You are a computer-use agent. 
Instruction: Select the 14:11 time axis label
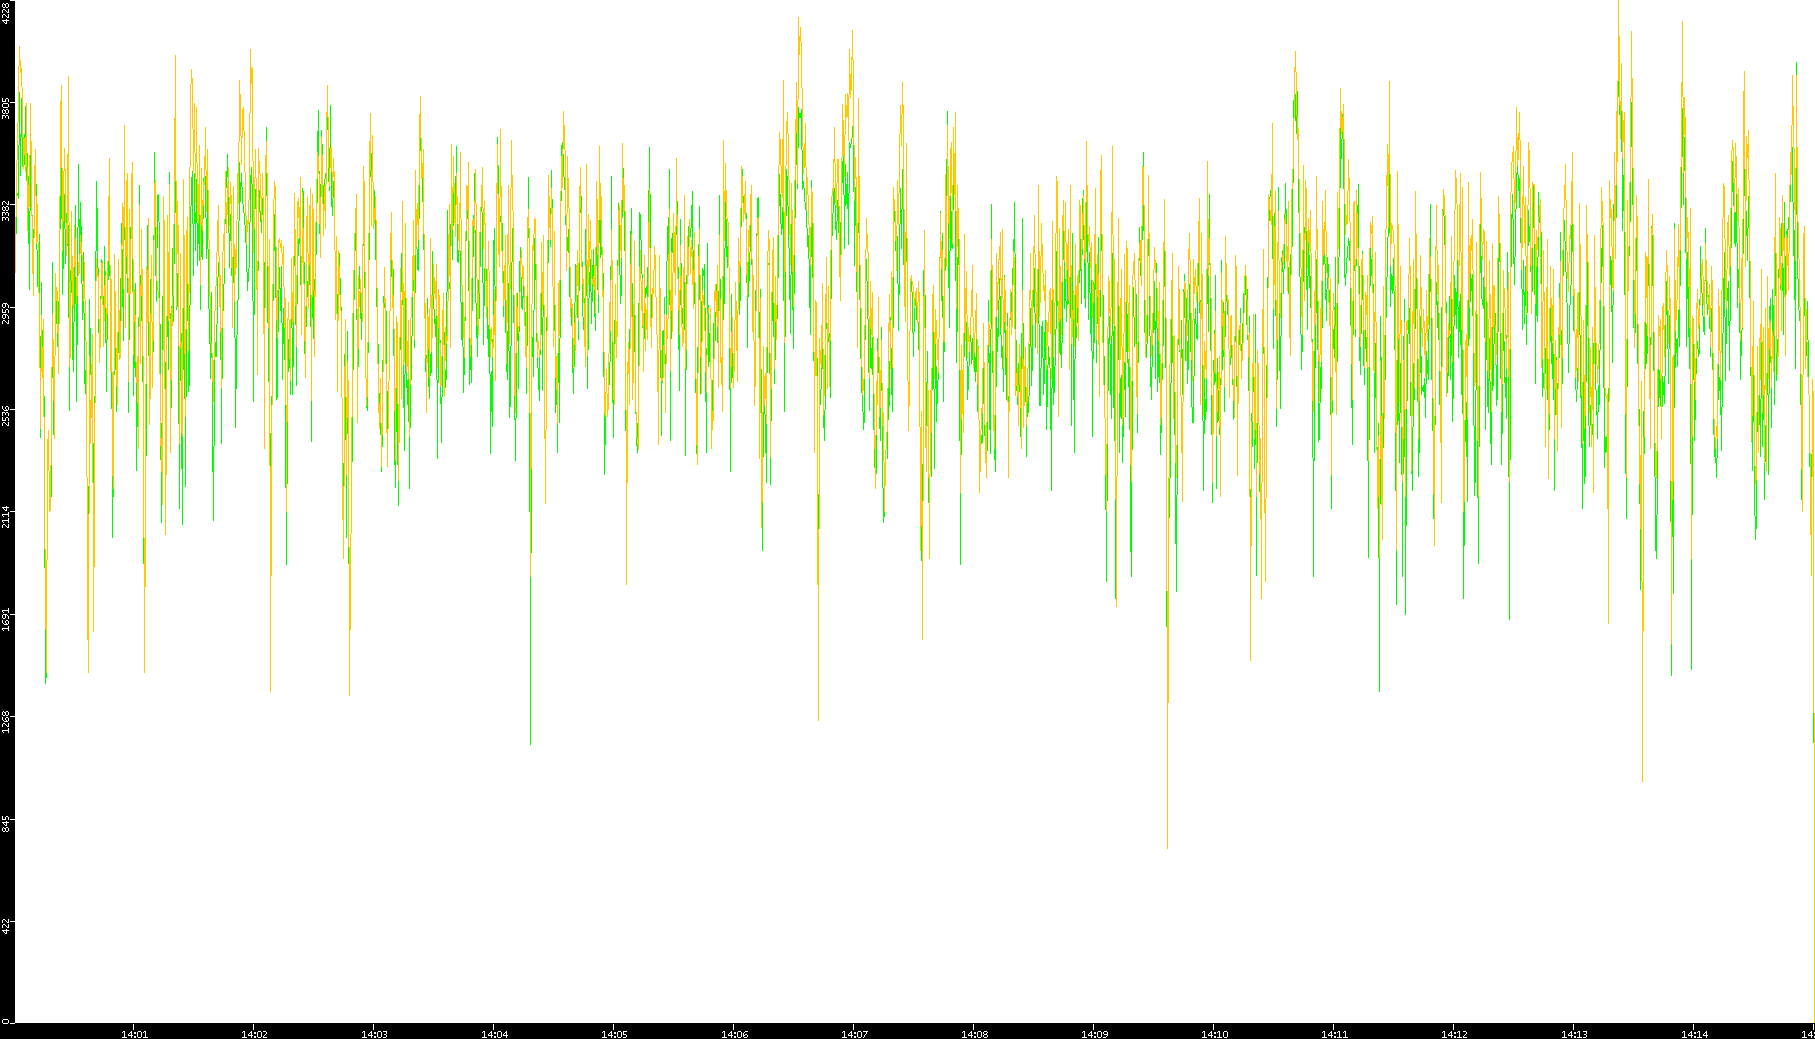click(x=1334, y=1034)
